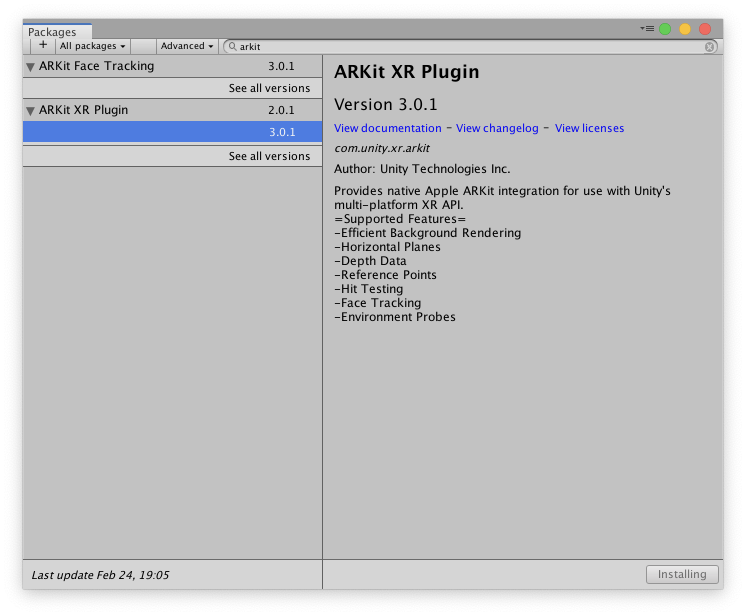Select the highlighted 3.0.1 version row
746x616 pixels.
tap(172, 132)
